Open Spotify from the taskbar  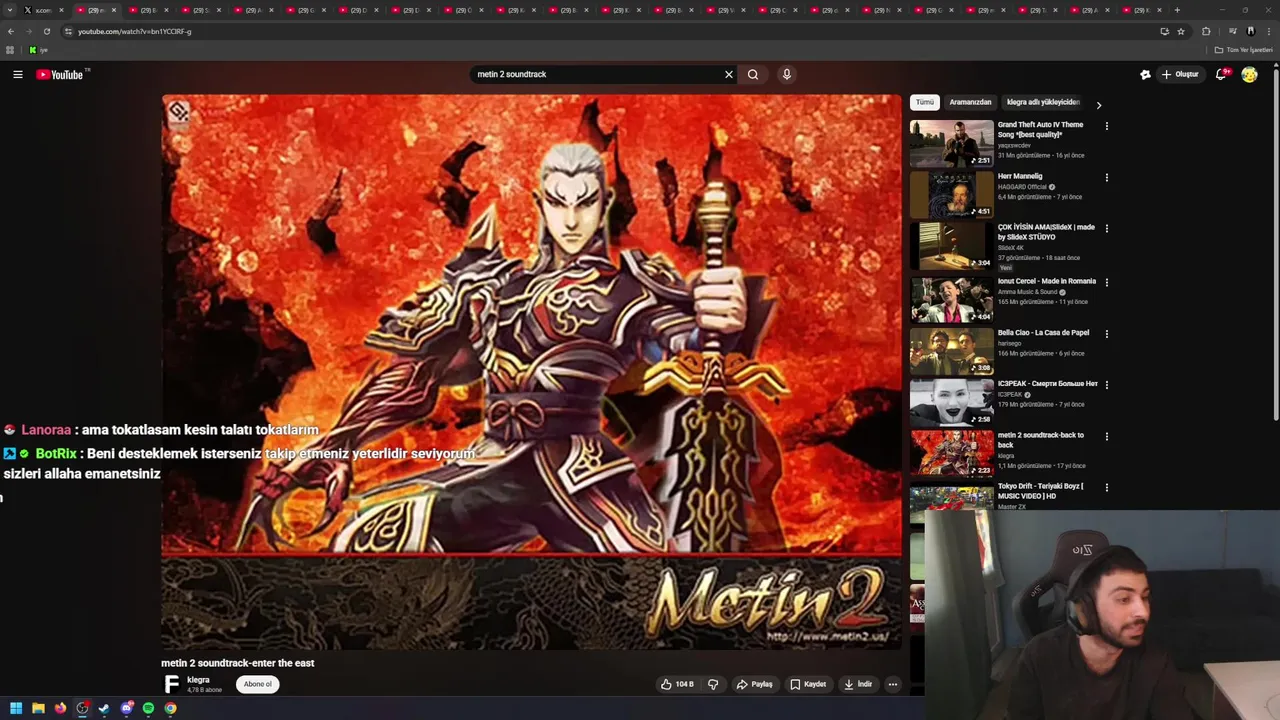point(148,708)
